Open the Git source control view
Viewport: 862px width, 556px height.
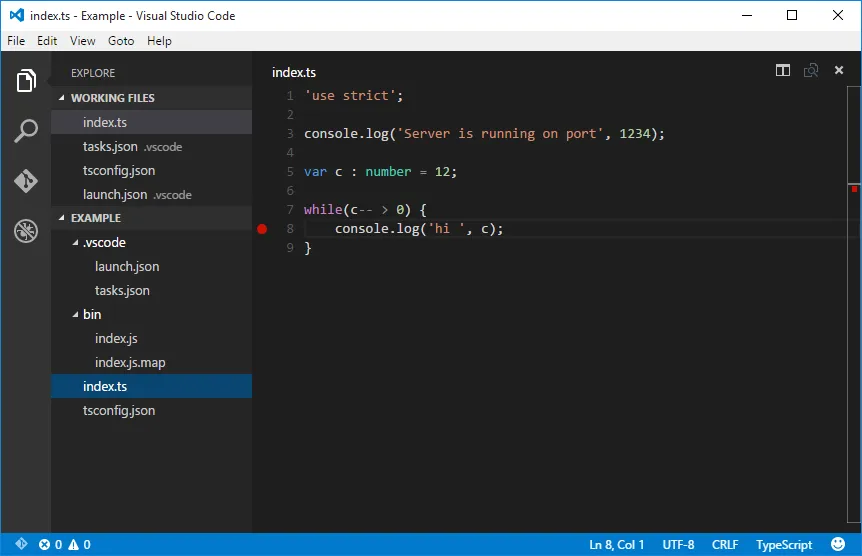coord(26,181)
